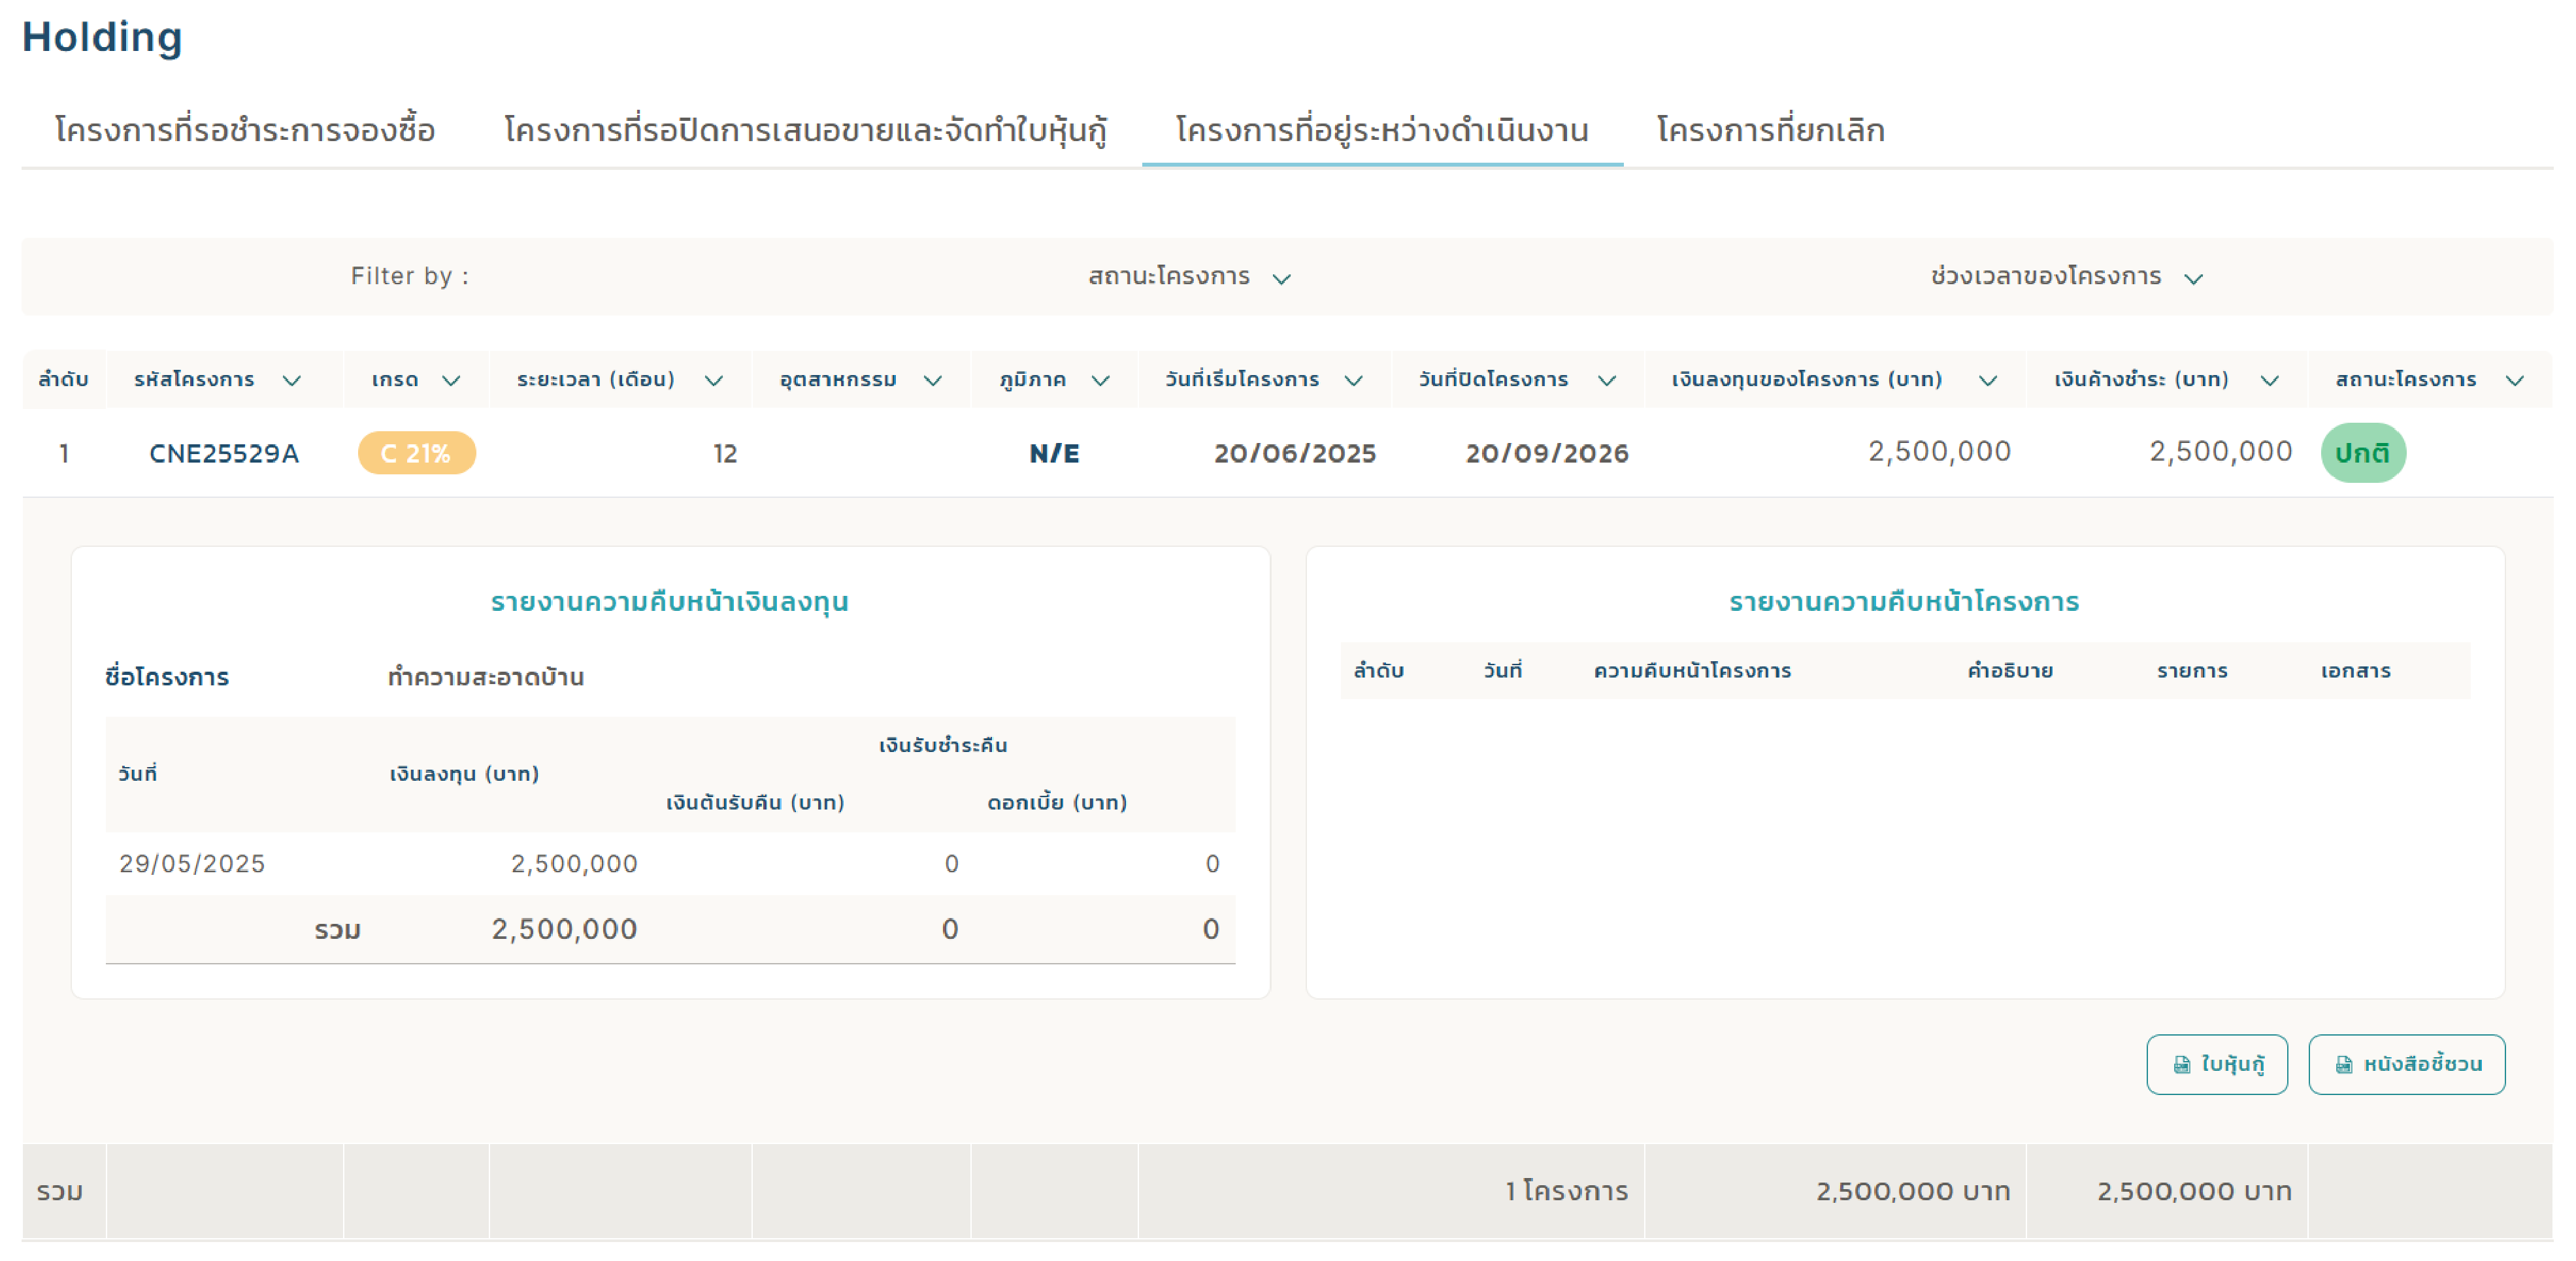Click duration value 12
2576x1261 pixels.
[x=725, y=454]
